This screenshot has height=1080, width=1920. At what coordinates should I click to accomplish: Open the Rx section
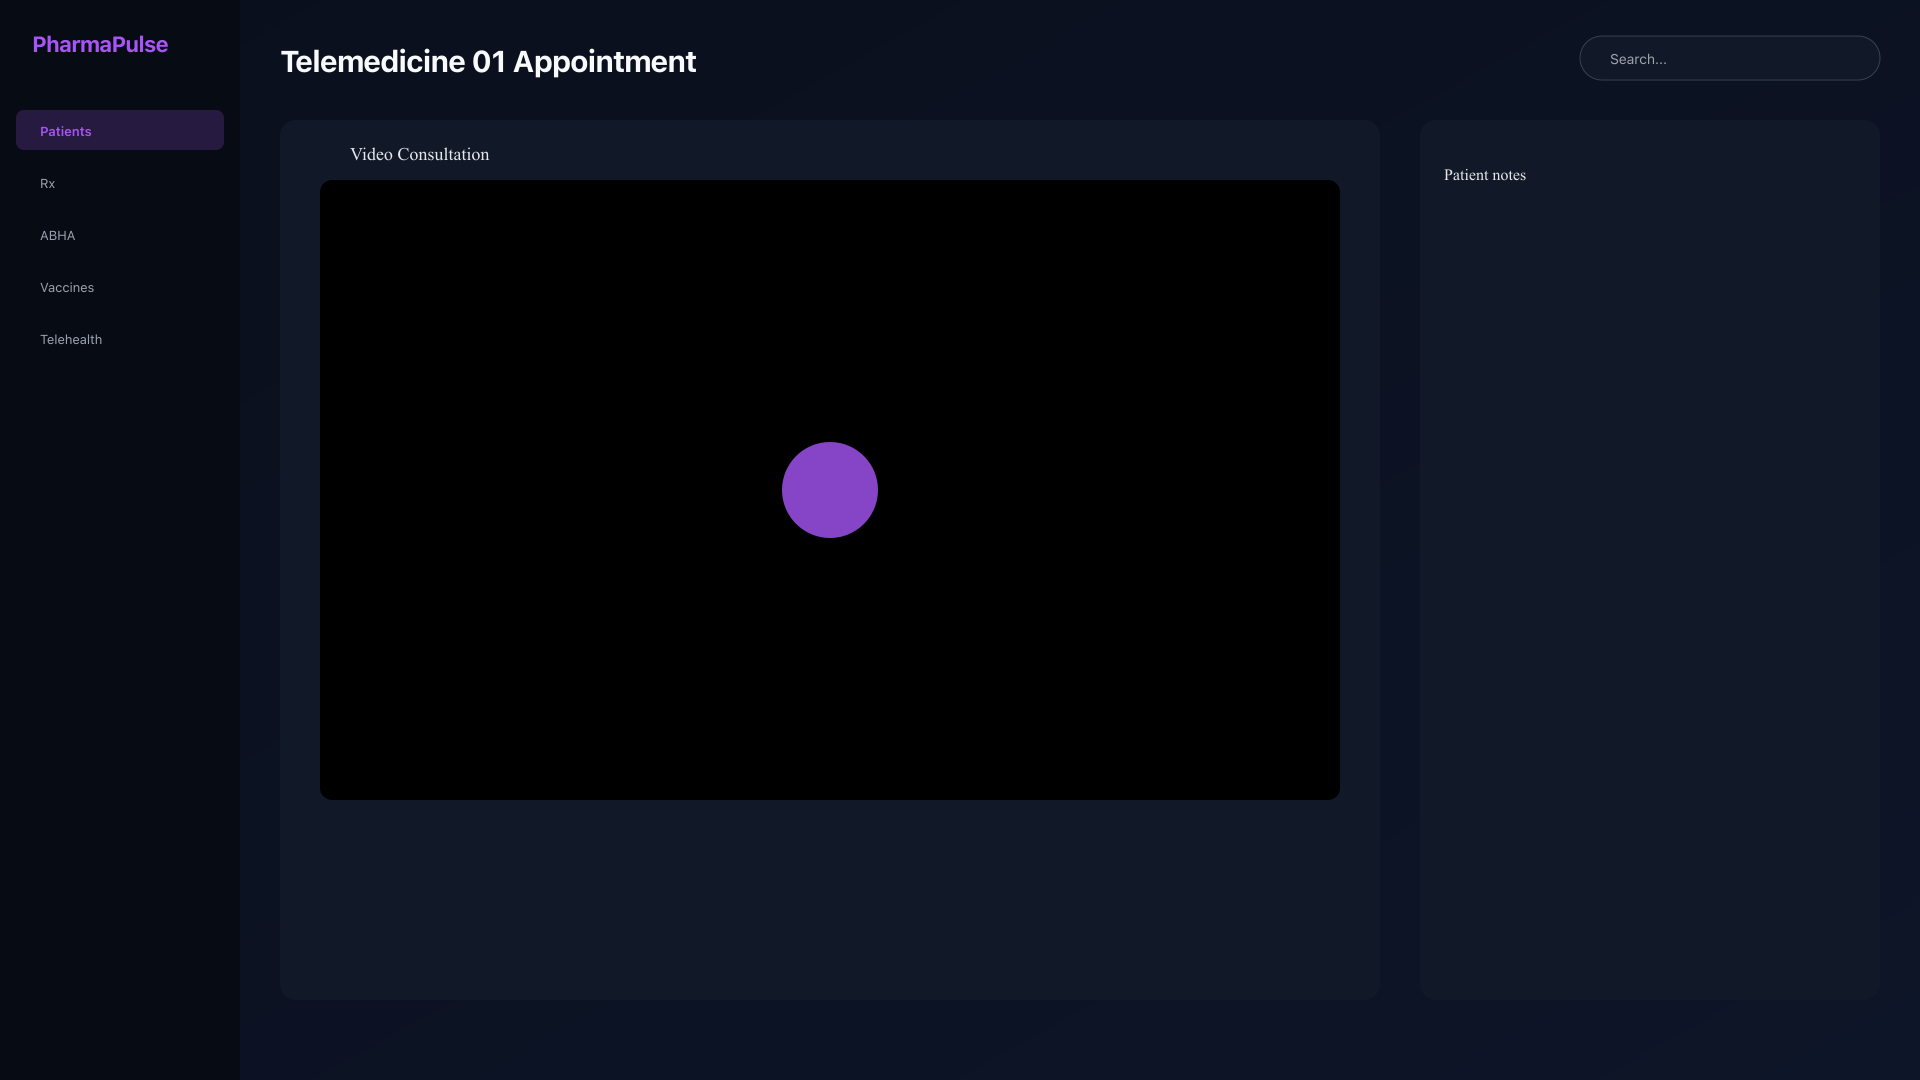(x=120, y=183)
